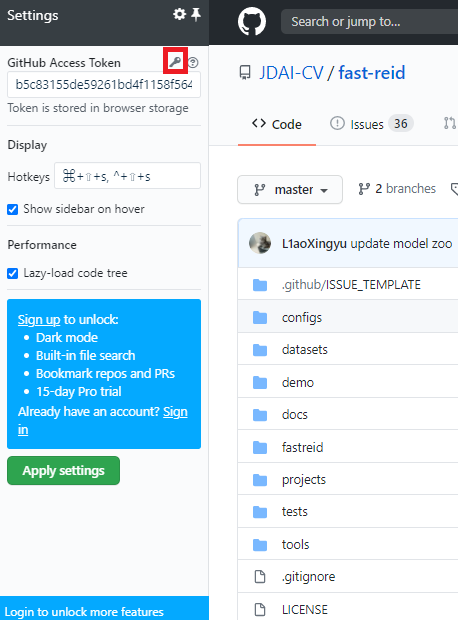Image resolution: width=458 pixels, height=620 pixels.
Task: Click the key icon beside GitHub Access Token
Action: point(175,61)
